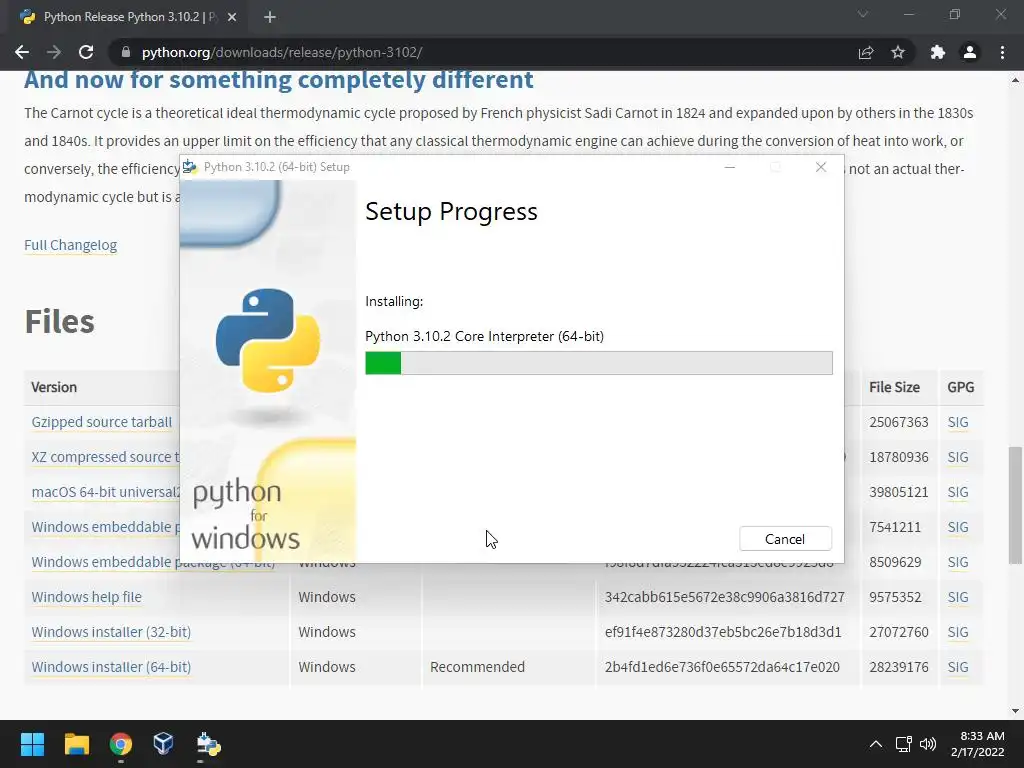
Task: Open the Chrome extensions puzzle icon
Action: tap(938, 52)
